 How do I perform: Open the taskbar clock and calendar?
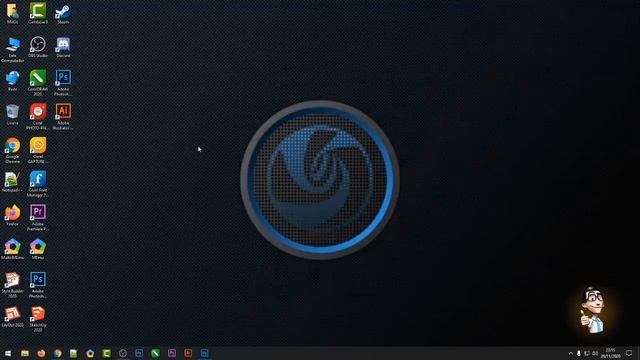[611, 353]
